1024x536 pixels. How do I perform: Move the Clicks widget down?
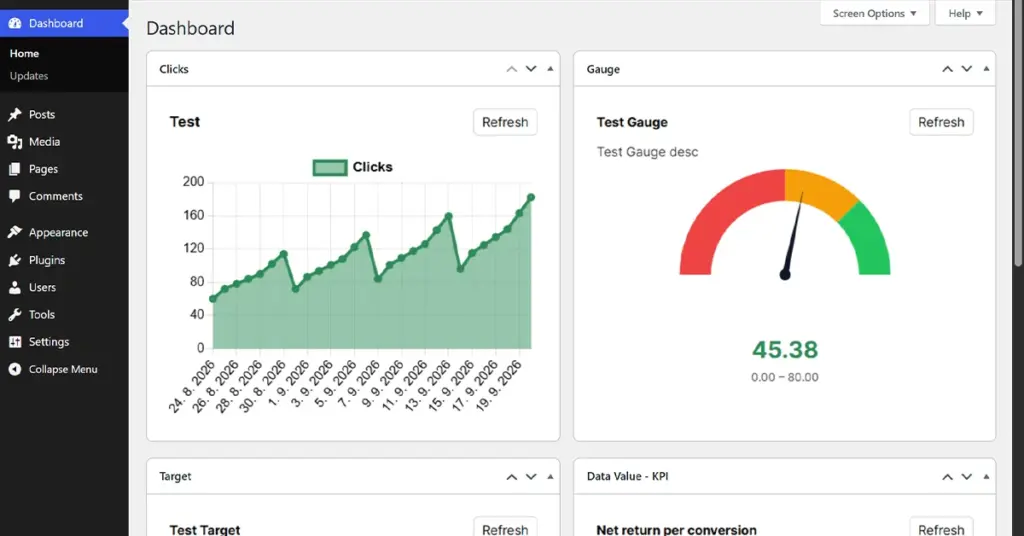pyautogui.click(x=531, y=69)
